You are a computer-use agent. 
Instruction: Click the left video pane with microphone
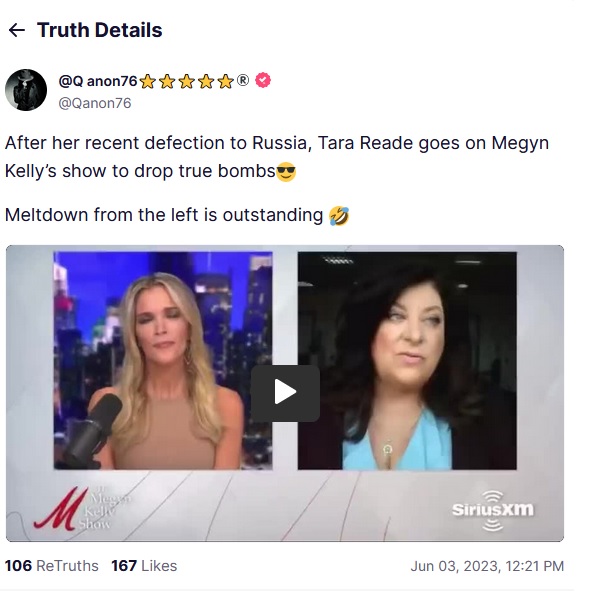[163, 360]
